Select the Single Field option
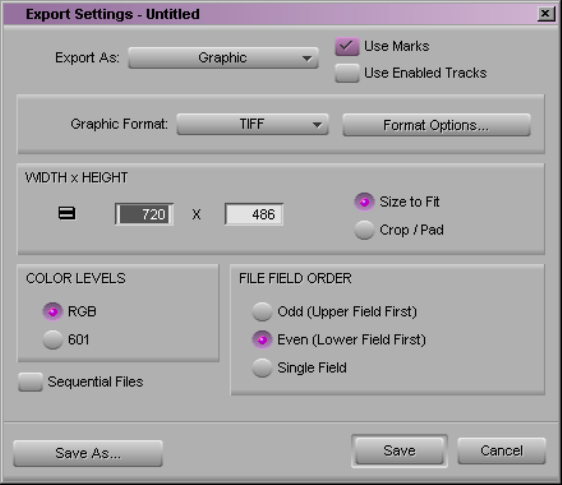Image resolution: width=562 pixels, height=485 pixels. (262, 368)
